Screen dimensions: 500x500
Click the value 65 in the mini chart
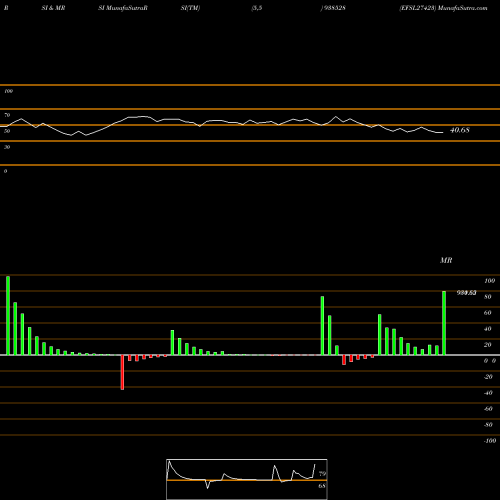[x=322, y=486]
